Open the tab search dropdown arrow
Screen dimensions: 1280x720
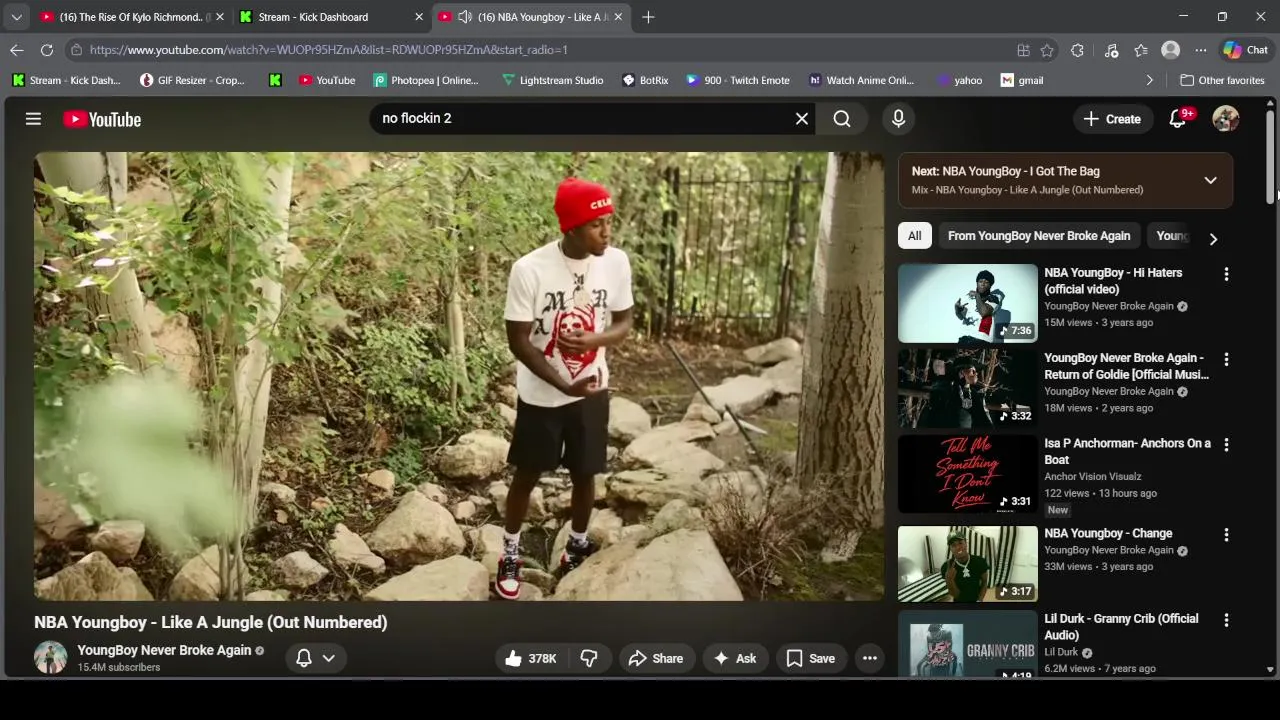pyautogui.click(x=16, y=17)
